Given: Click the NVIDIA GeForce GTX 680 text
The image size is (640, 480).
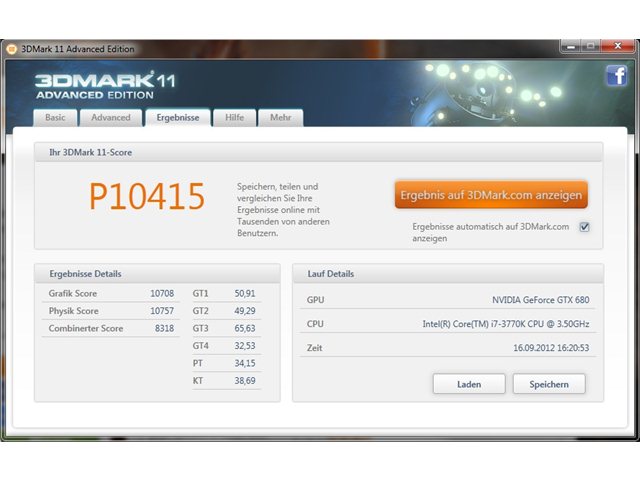Looking at the screenshot, I should pos(540,300).
